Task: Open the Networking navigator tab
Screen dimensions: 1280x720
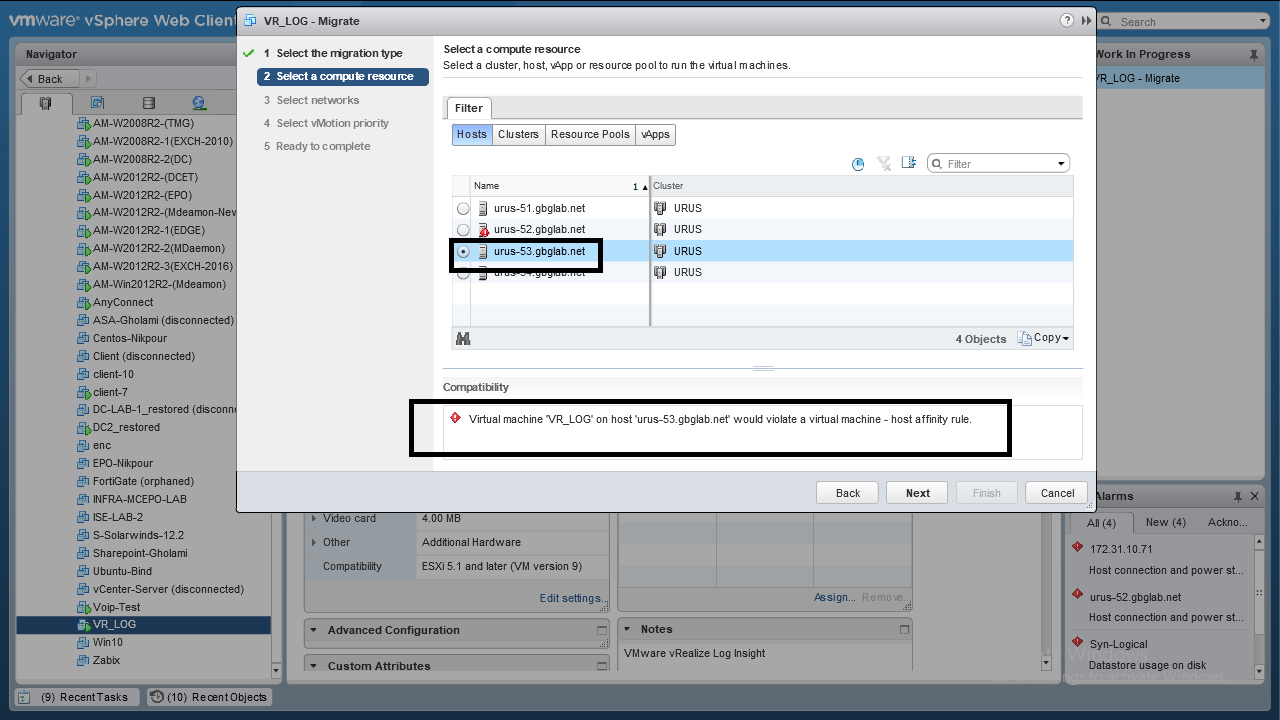Action: 199,103
